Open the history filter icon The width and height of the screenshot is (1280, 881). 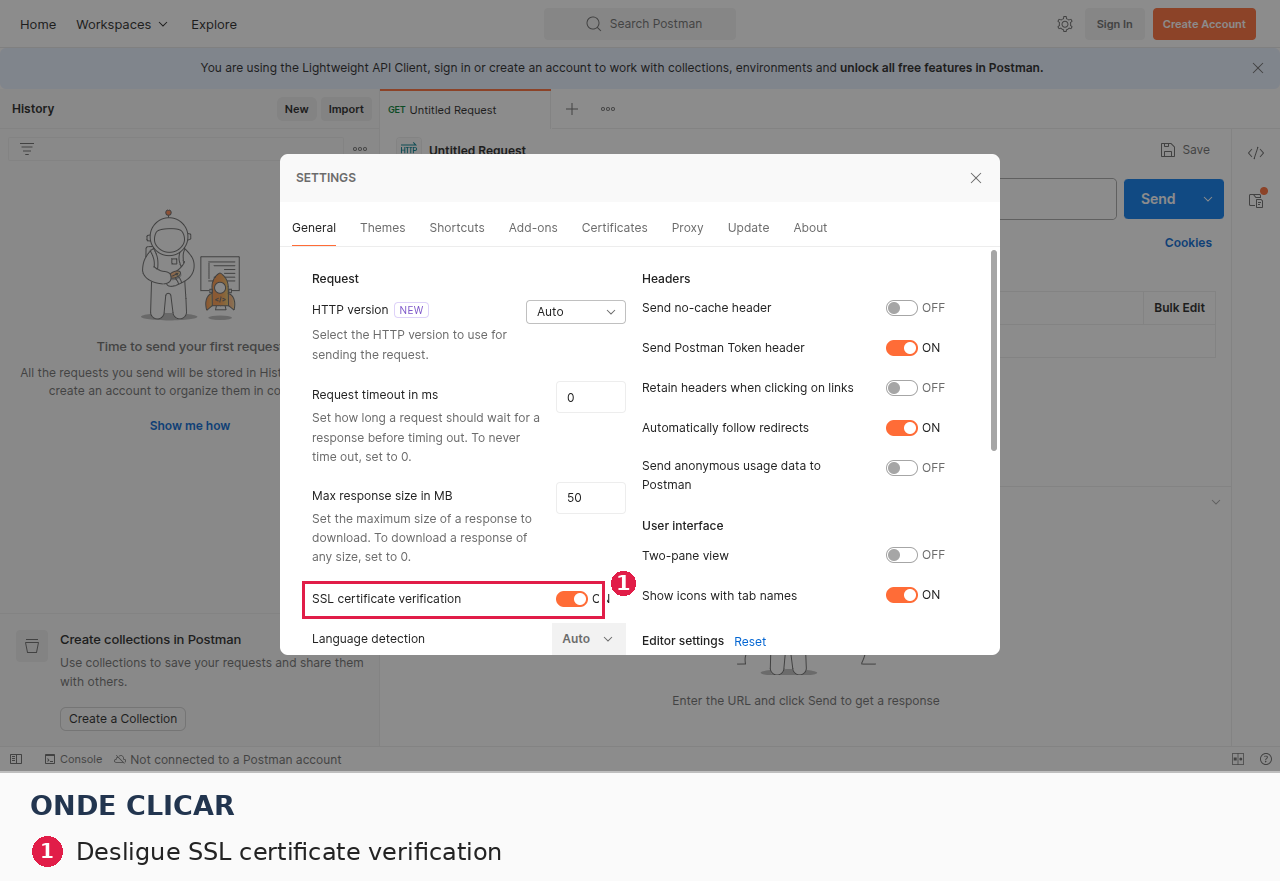[x=27, y=149]
